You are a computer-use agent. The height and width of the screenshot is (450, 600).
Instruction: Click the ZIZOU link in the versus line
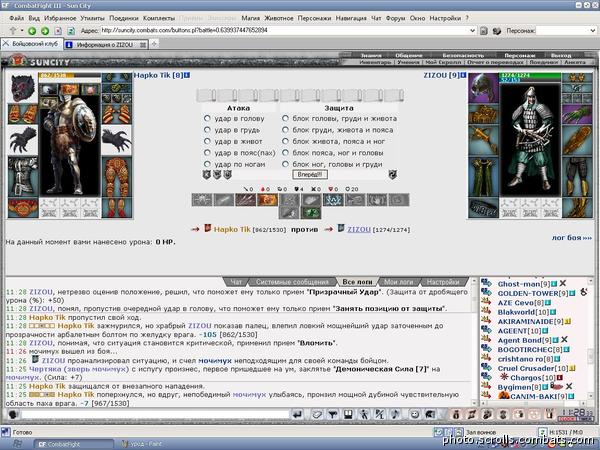coord(359,229)
